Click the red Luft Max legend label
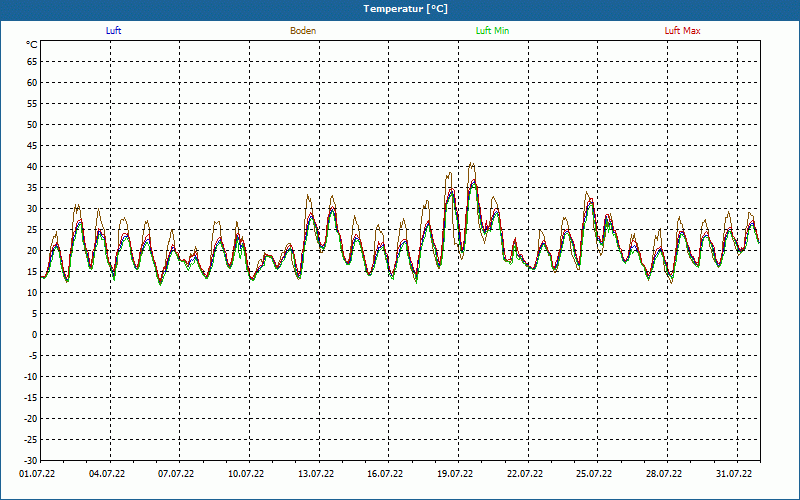This screenshot has height=500, width=800. tap(682, 31)
